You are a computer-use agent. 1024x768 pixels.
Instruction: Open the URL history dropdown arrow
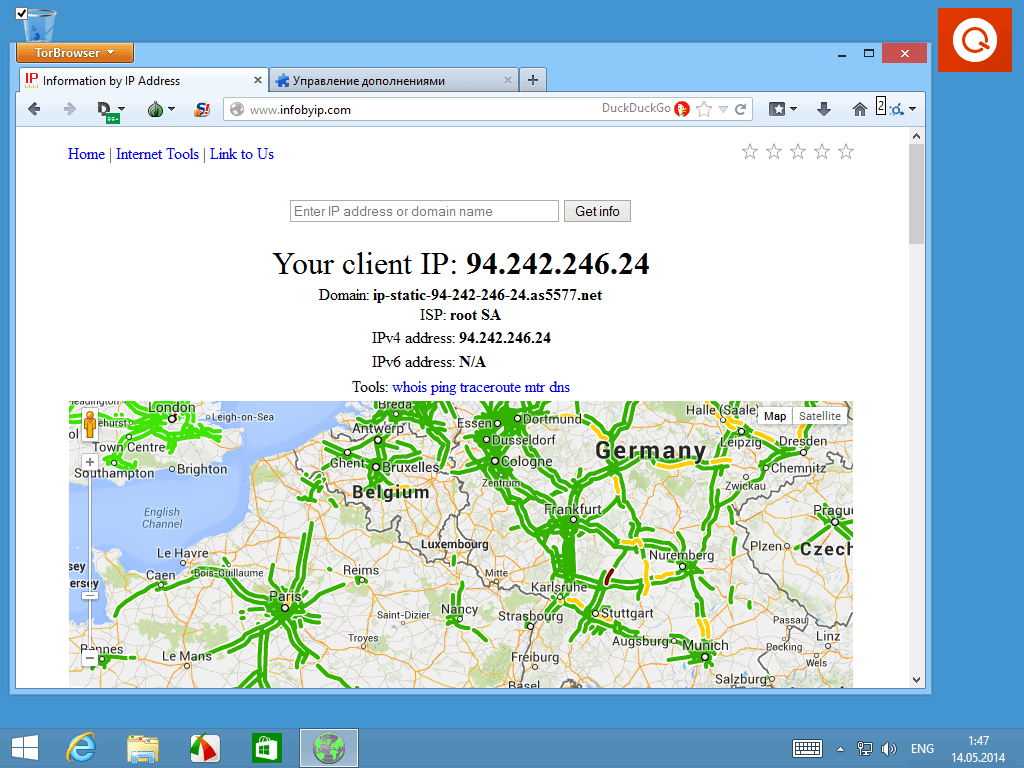[723, 109]
